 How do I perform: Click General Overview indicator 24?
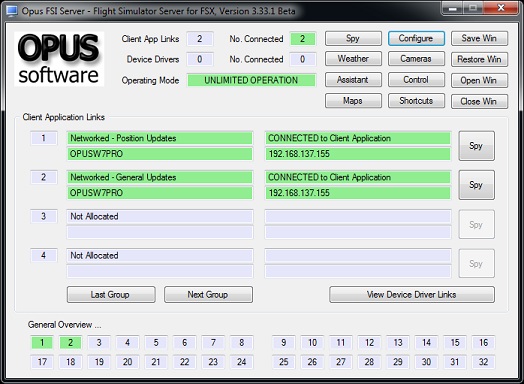[242, 362]
